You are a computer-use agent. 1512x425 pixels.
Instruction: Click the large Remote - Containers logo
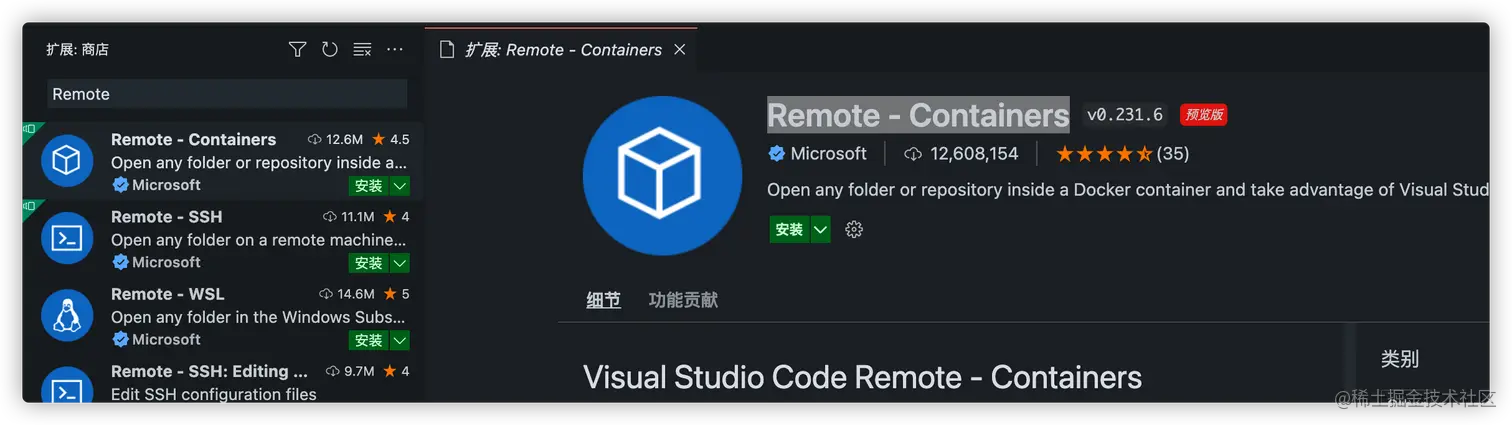[662, 176]
